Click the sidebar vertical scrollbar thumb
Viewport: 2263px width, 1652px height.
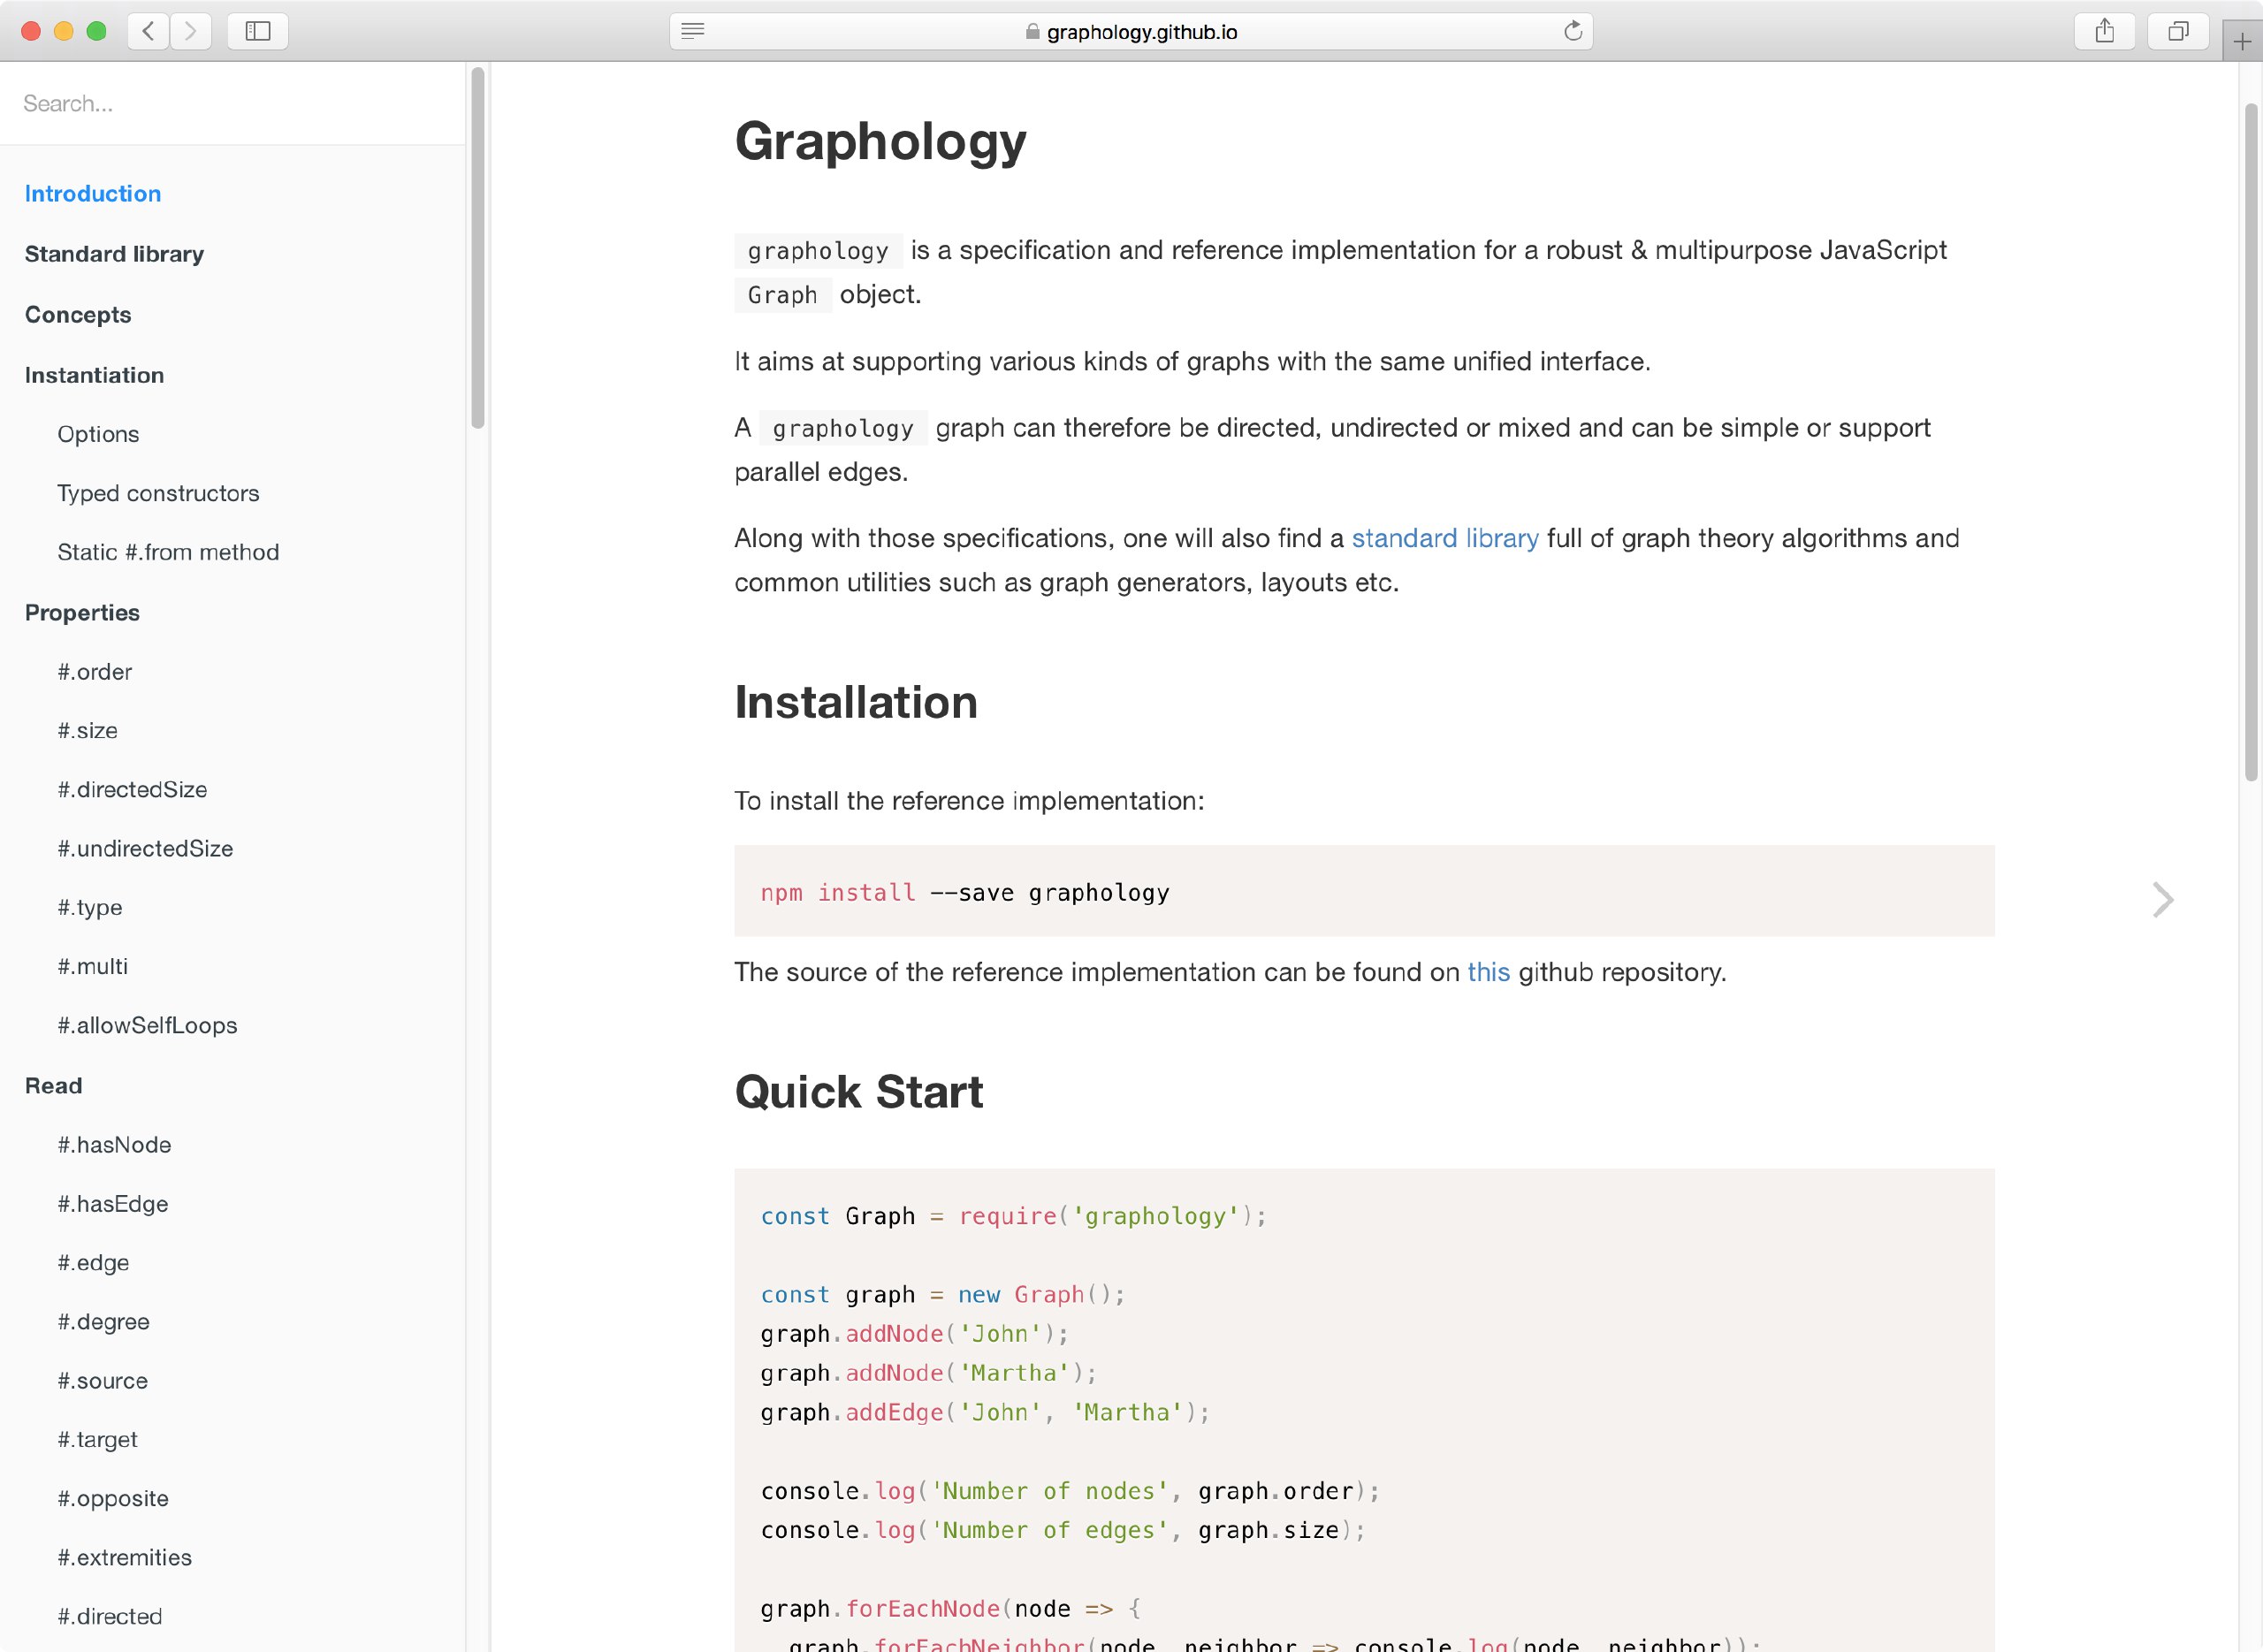click(478, 247)
